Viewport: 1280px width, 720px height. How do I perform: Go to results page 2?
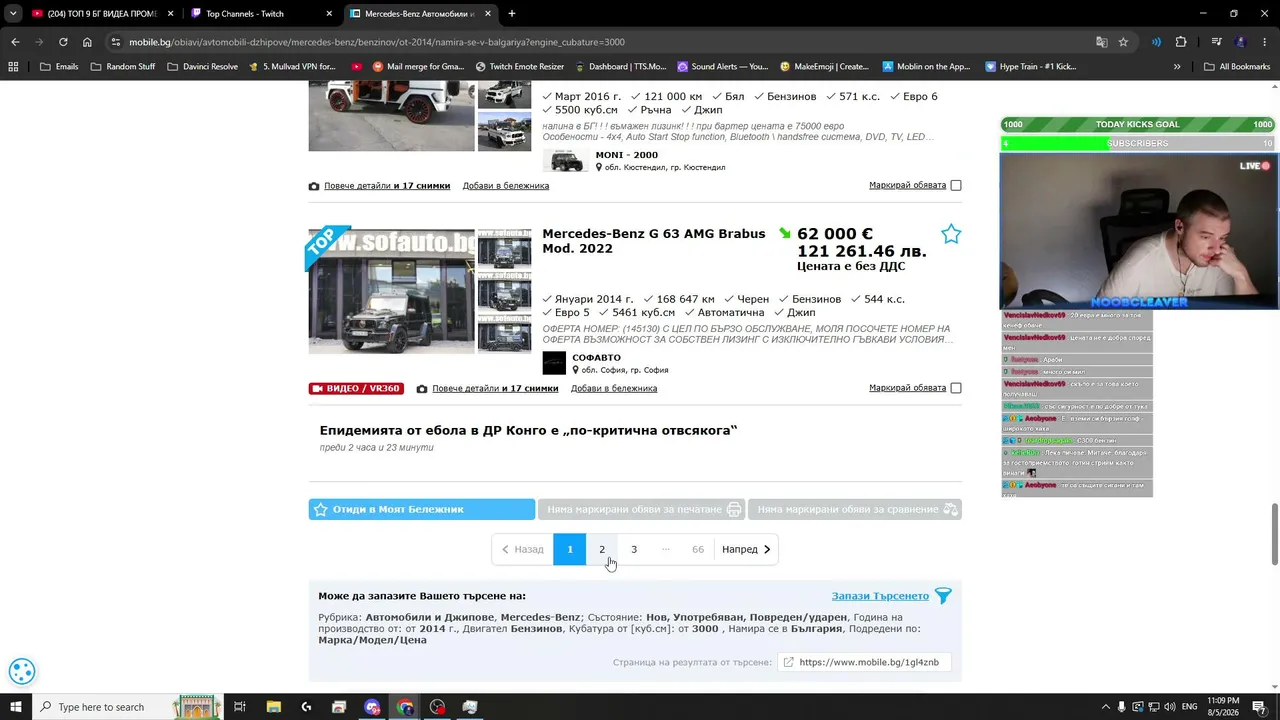point(602,549)
